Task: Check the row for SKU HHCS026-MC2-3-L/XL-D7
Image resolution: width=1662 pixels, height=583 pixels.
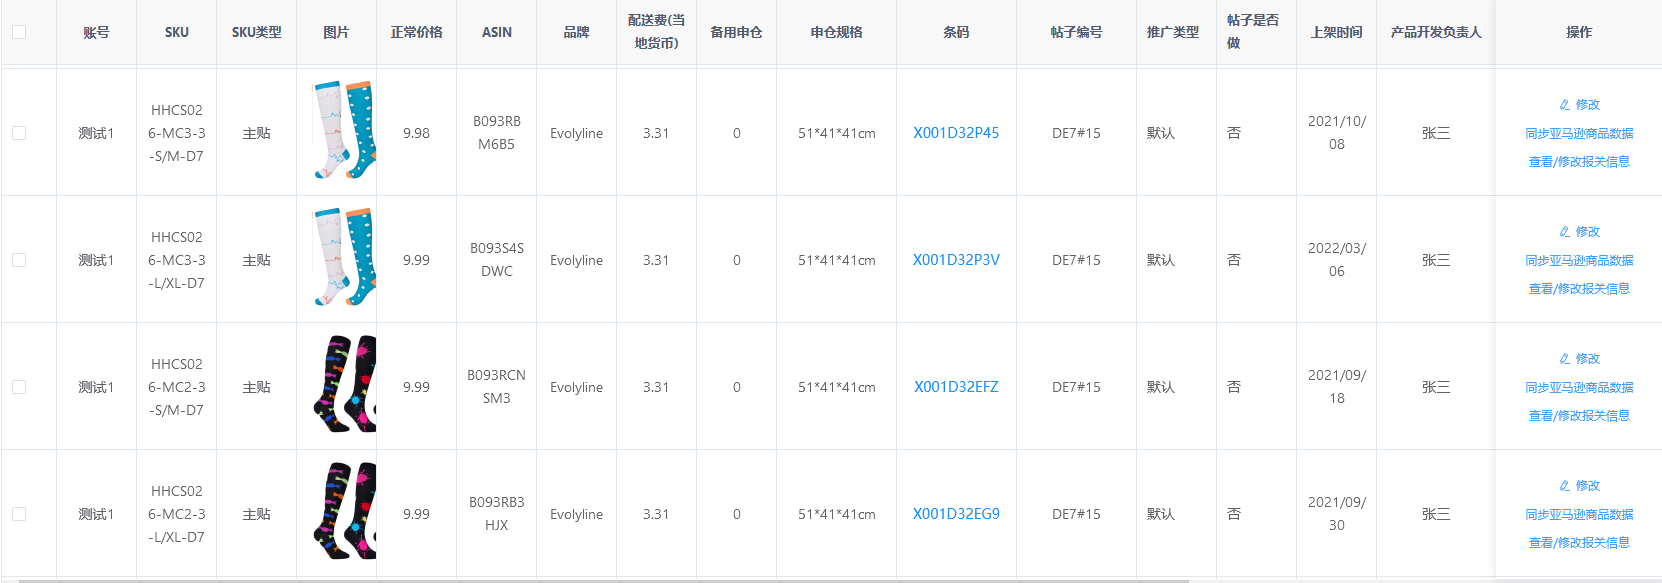Action: coord(19,514)
